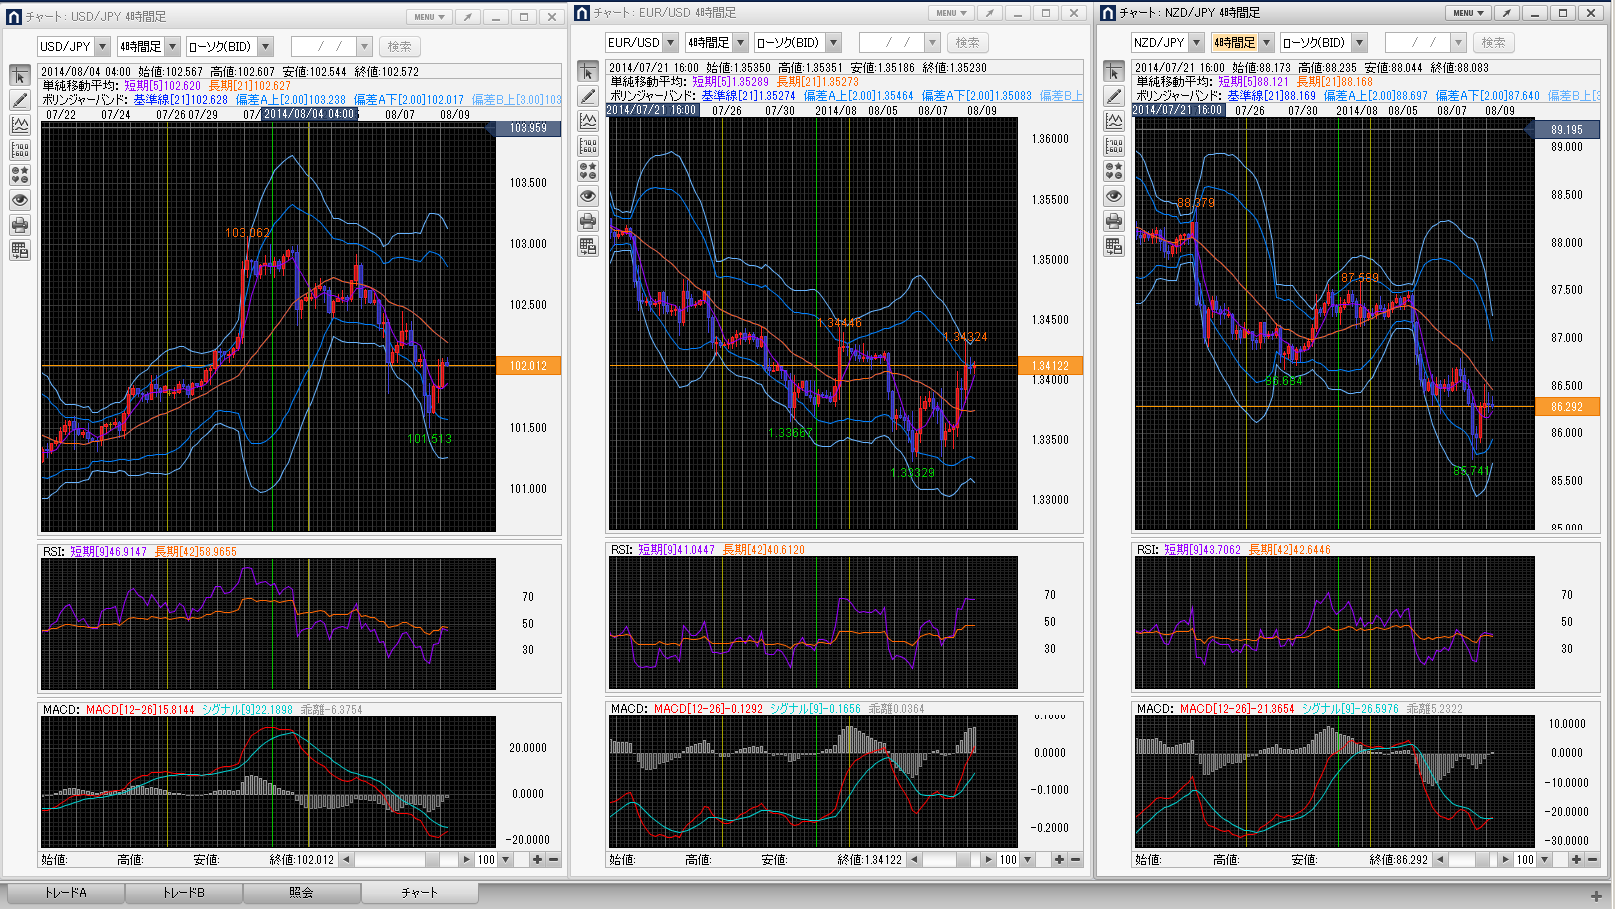Select the cursor tool in USD/JPY chart
1615x909 pixels.
click(x=20, y=76)
